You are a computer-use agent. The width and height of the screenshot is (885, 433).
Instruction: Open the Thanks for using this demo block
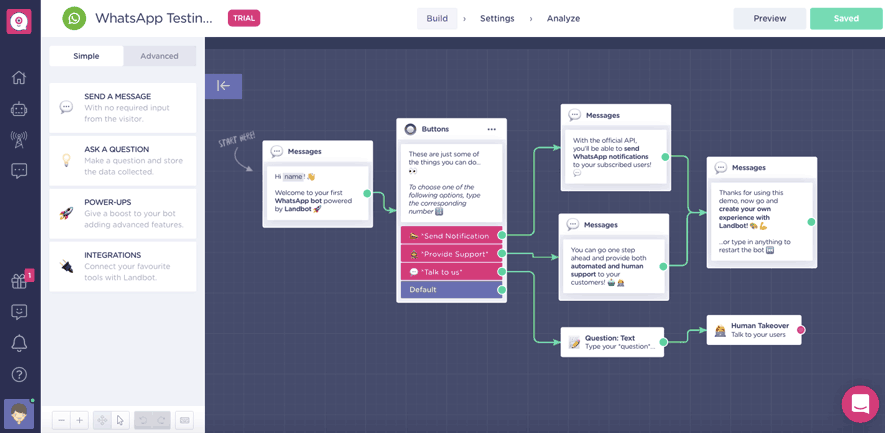pyautogui.click(x=761, y=212)
